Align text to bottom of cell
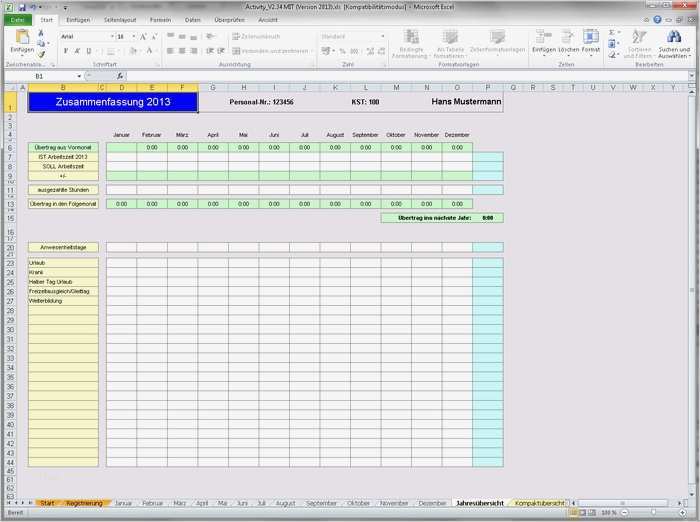 click(194, 36)
